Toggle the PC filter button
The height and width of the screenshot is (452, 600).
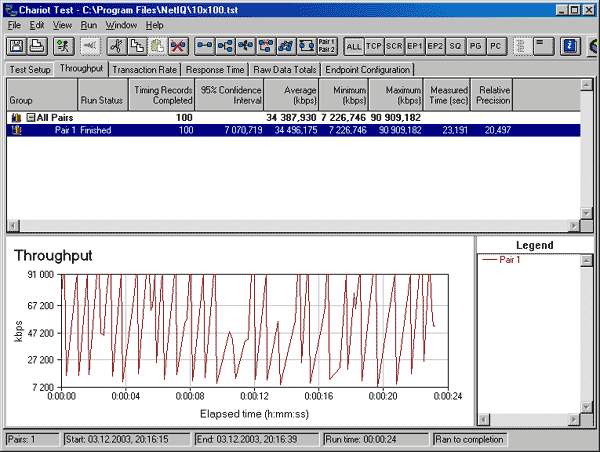tap(496, 46)
